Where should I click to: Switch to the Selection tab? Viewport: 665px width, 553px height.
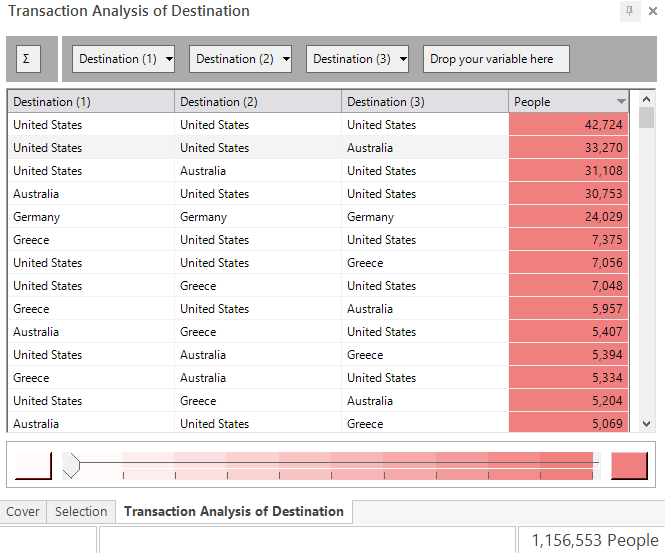pos(81,511)
